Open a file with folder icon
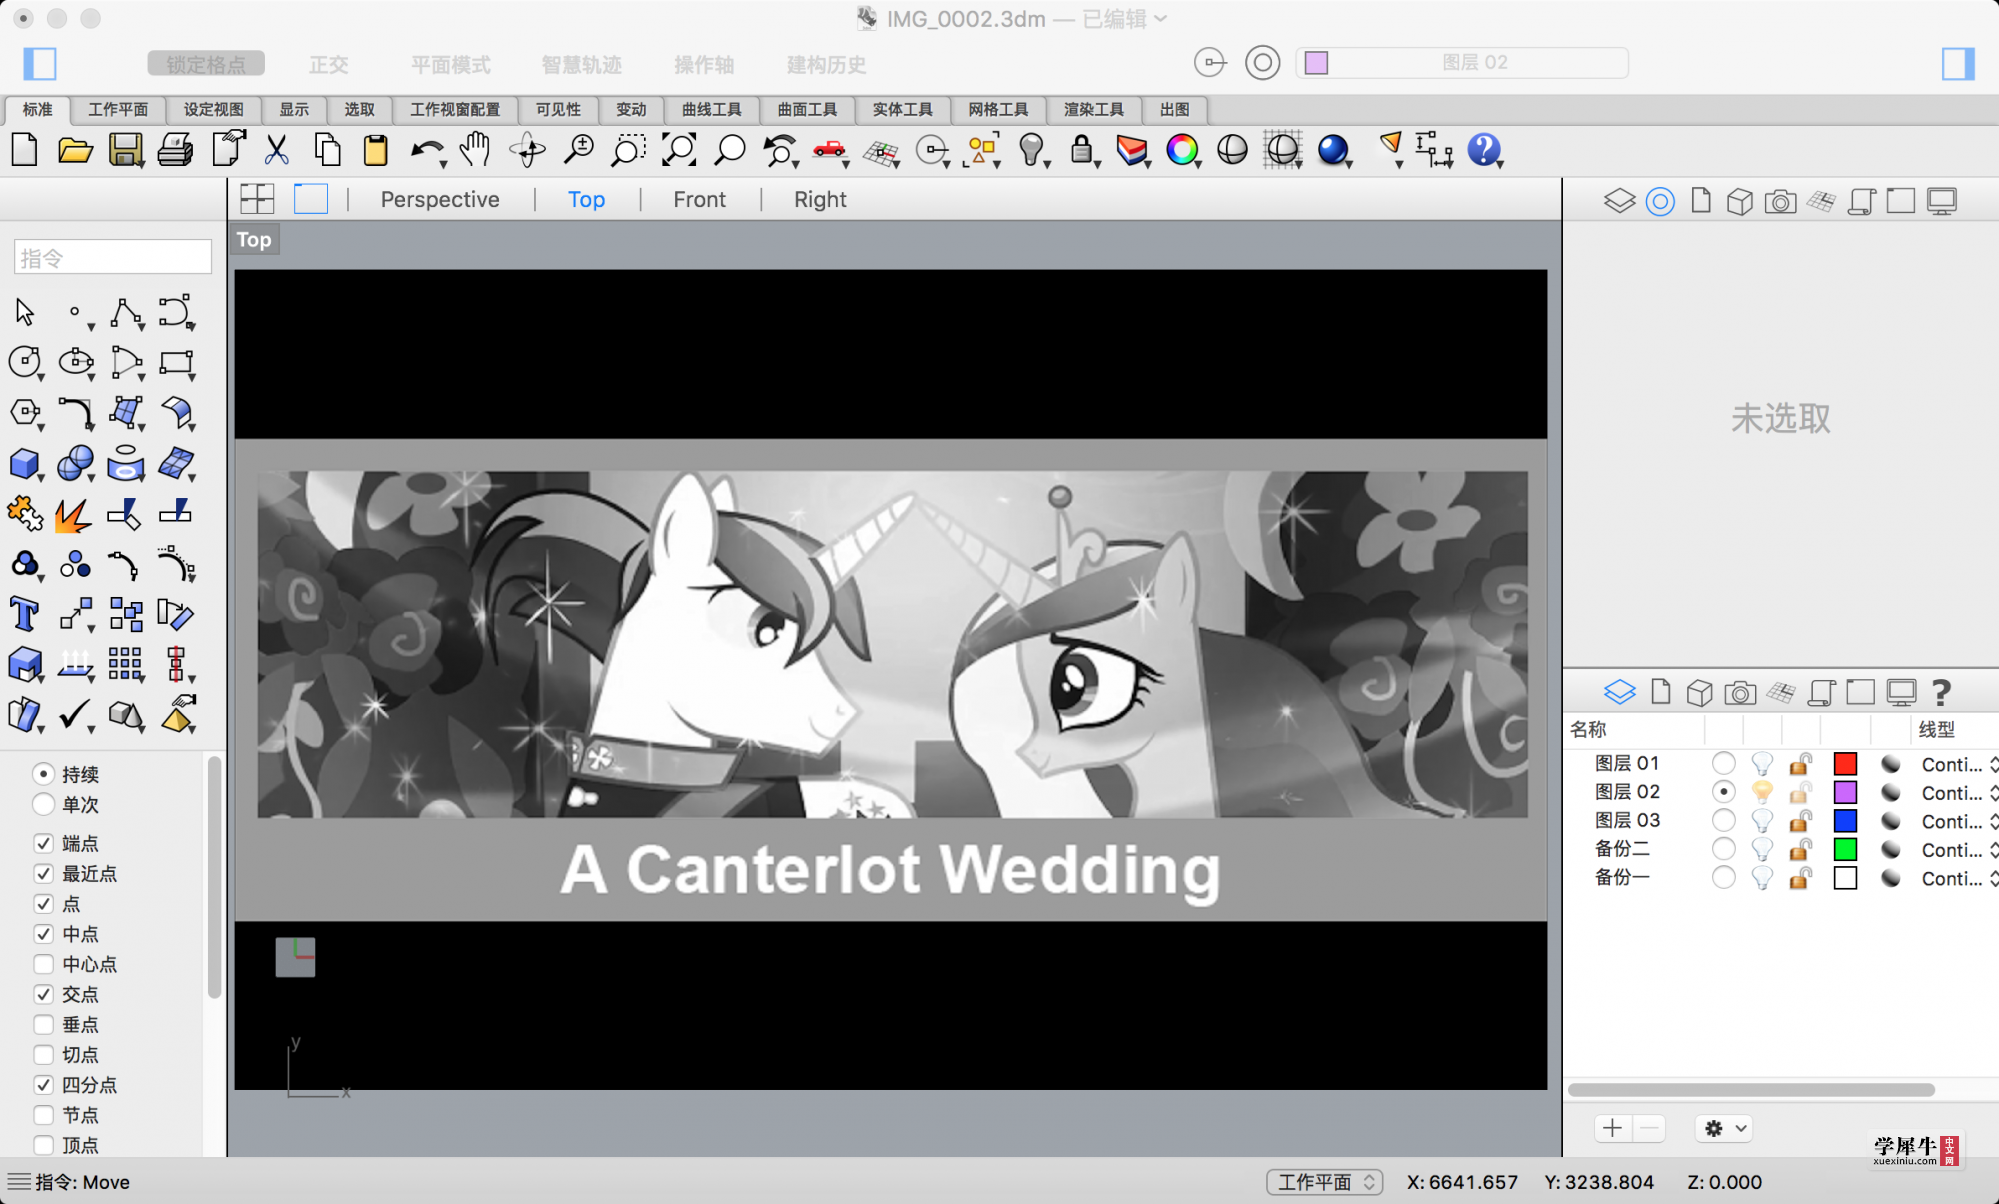Viewport: 1999px width, 1204px height. tap(75, 150)
